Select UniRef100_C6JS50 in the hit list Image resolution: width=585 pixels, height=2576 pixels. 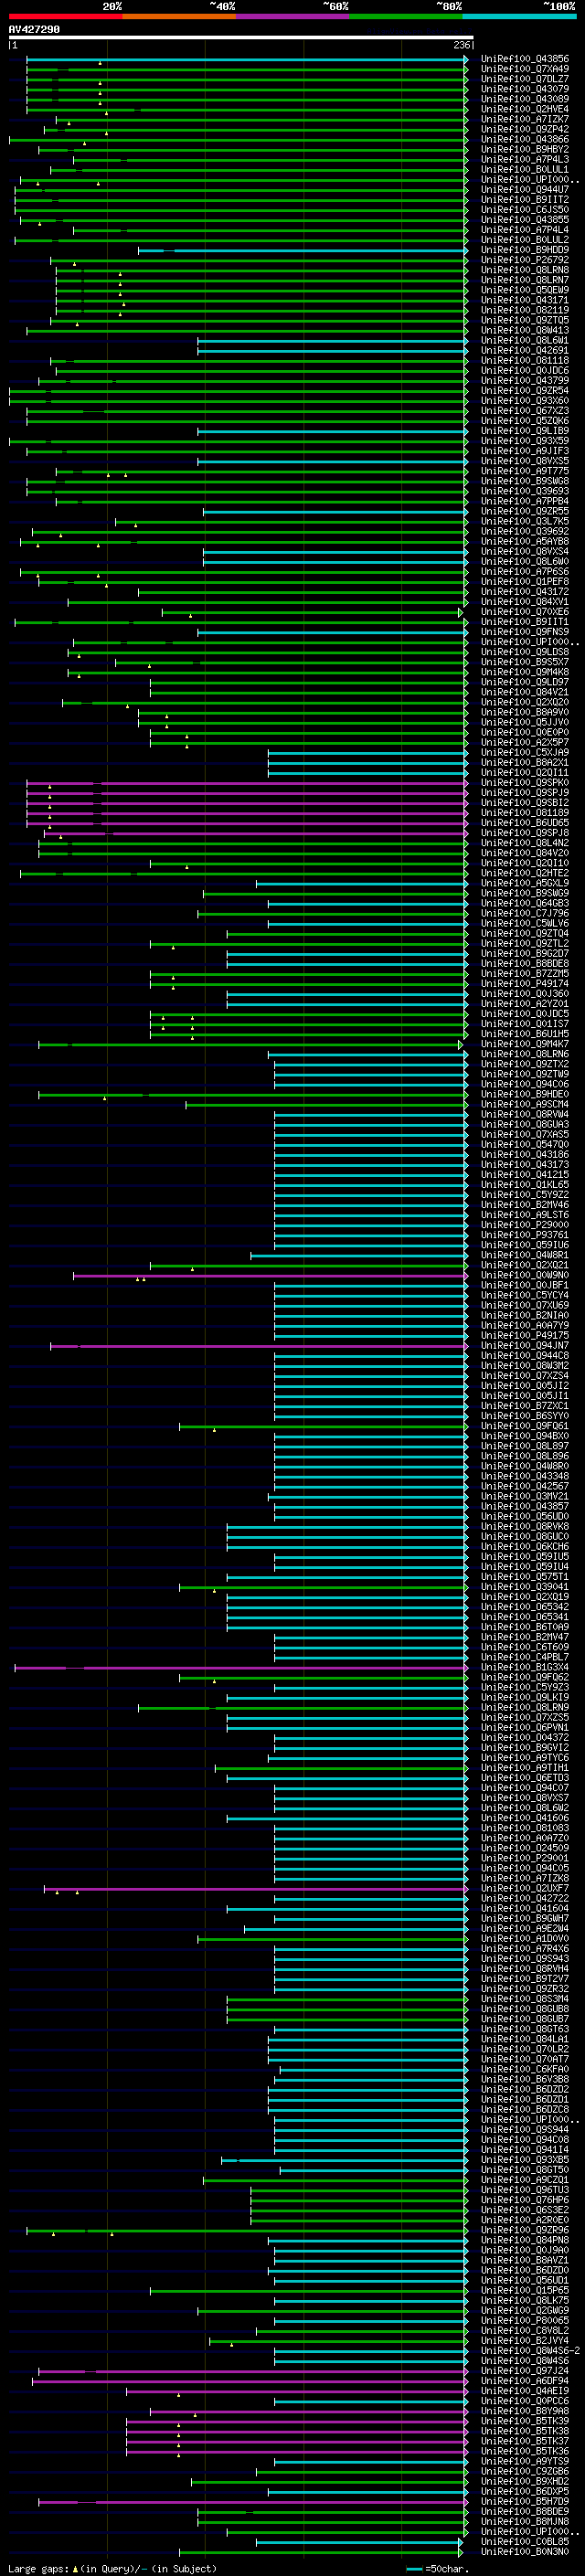(524, 210)
